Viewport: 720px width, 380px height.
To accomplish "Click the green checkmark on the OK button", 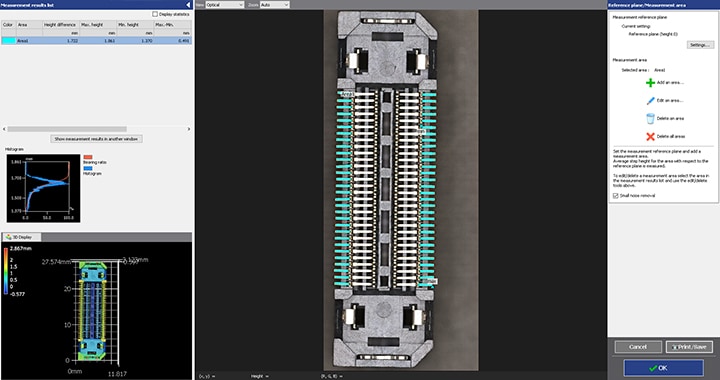I will [653, 368].
